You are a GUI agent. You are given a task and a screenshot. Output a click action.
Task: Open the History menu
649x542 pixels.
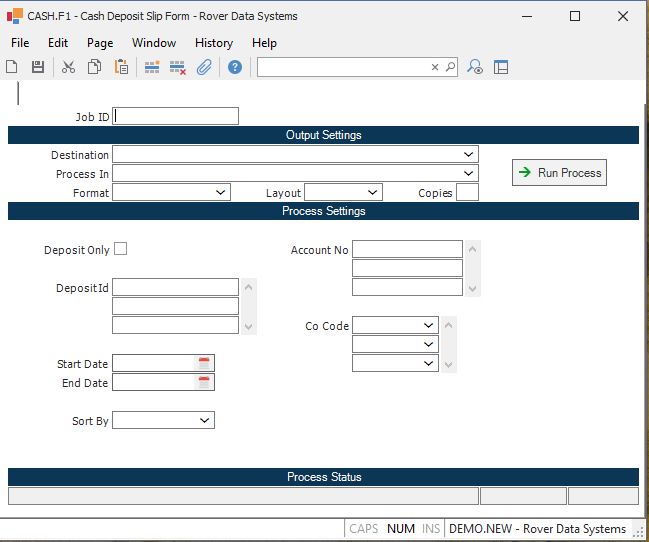pos(213,43)
